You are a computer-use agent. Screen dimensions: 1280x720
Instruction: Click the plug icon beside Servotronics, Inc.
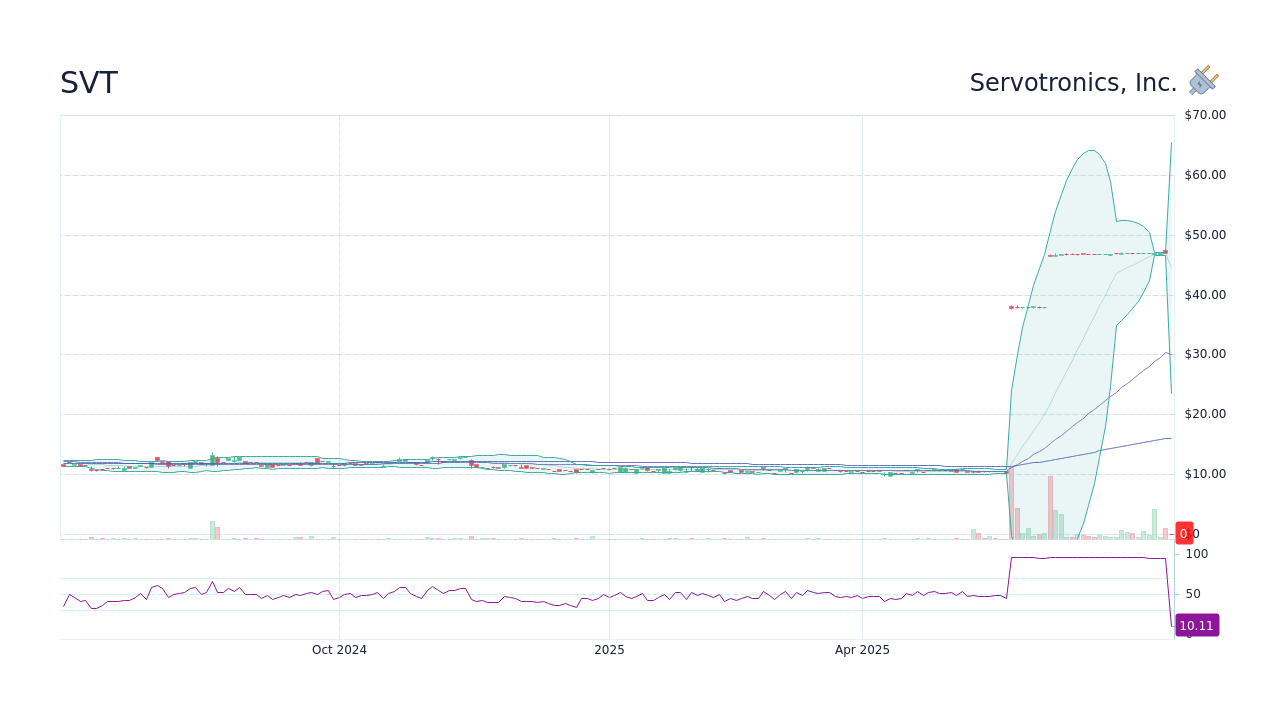pos(1201,81)
